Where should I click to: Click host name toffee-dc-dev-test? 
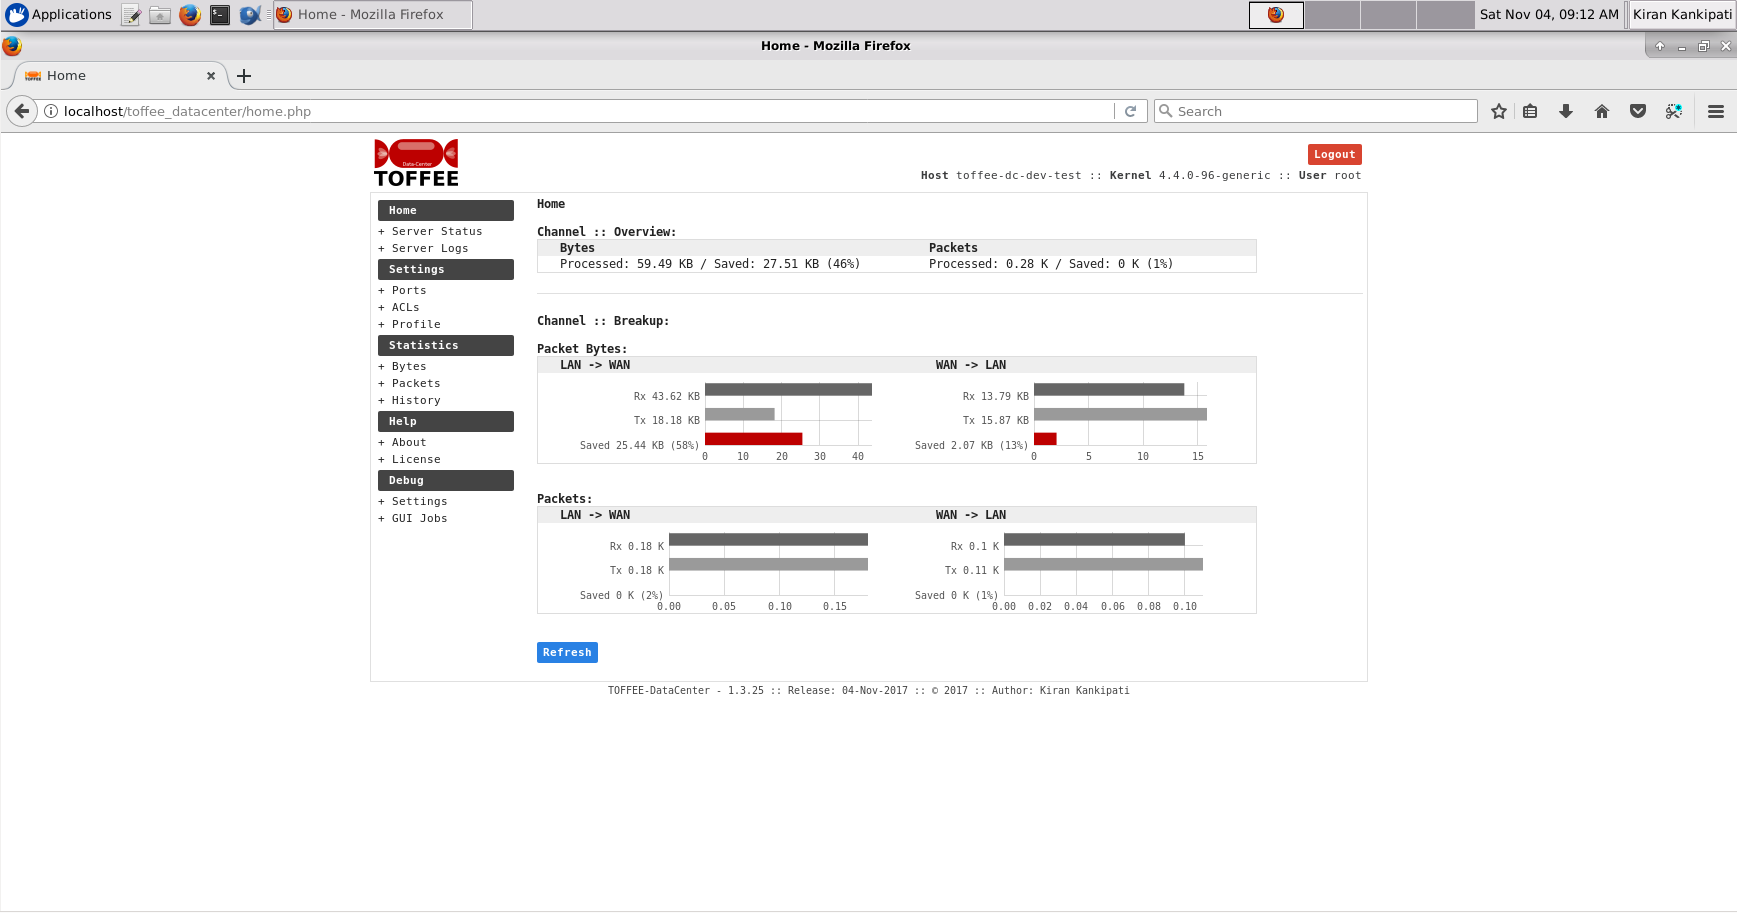(1019, 175)
